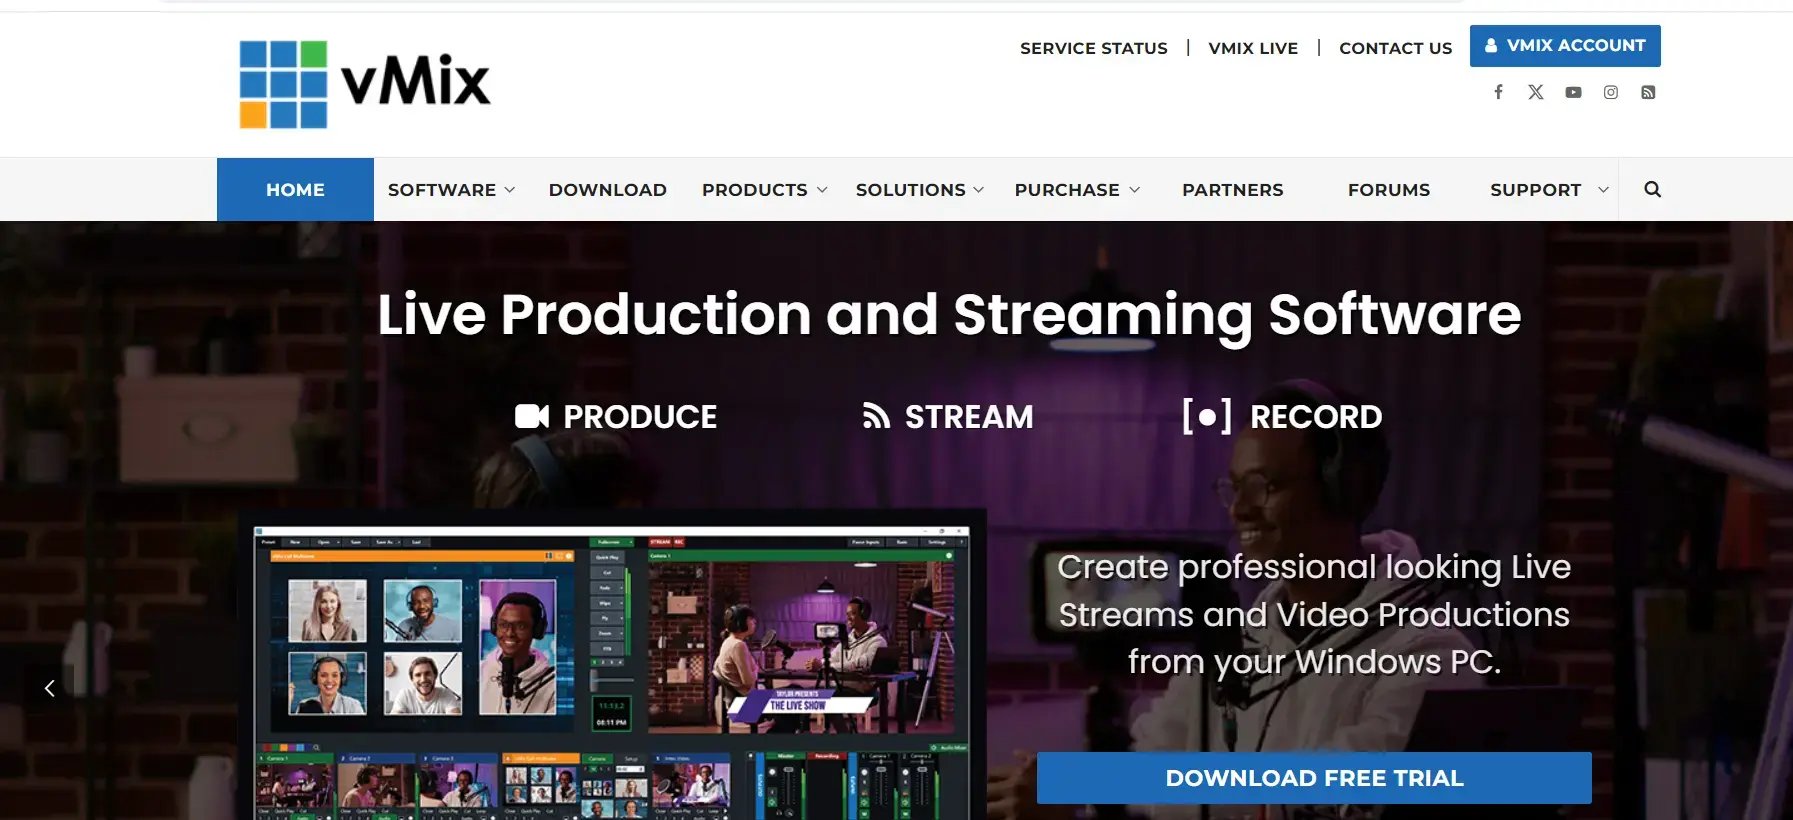This screenshot has height=820, width=1793.
Task: Click the RECORD bracket icon
Action: pos(1206,416)
